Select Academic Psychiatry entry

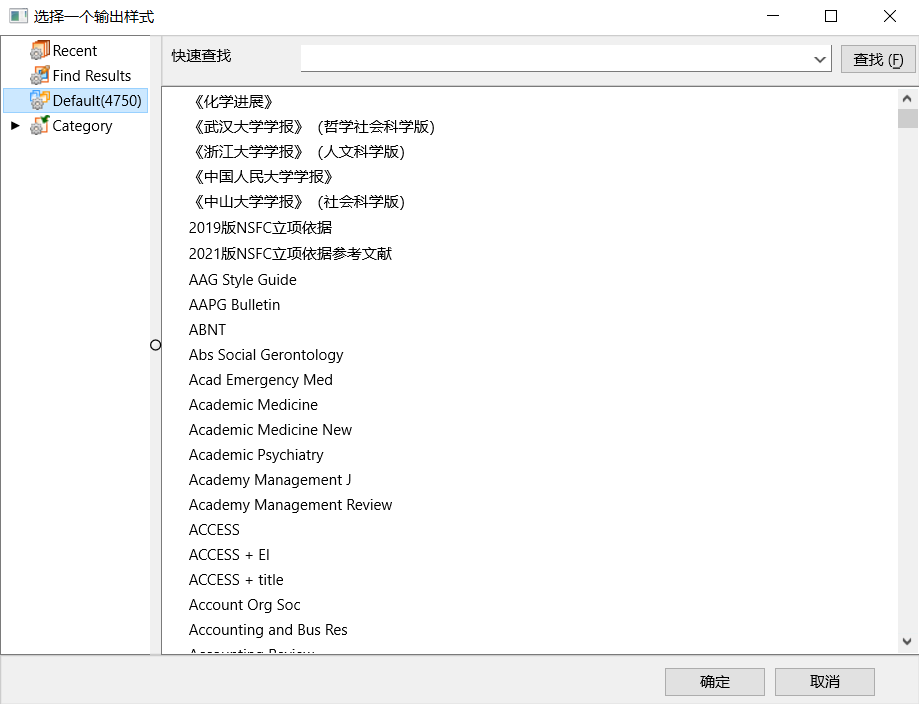click(x=256, y=455)
